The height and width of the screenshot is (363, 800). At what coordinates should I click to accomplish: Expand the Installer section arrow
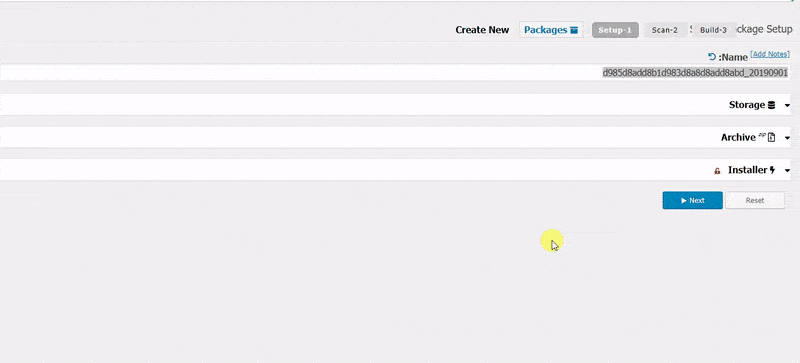[787, 171]
